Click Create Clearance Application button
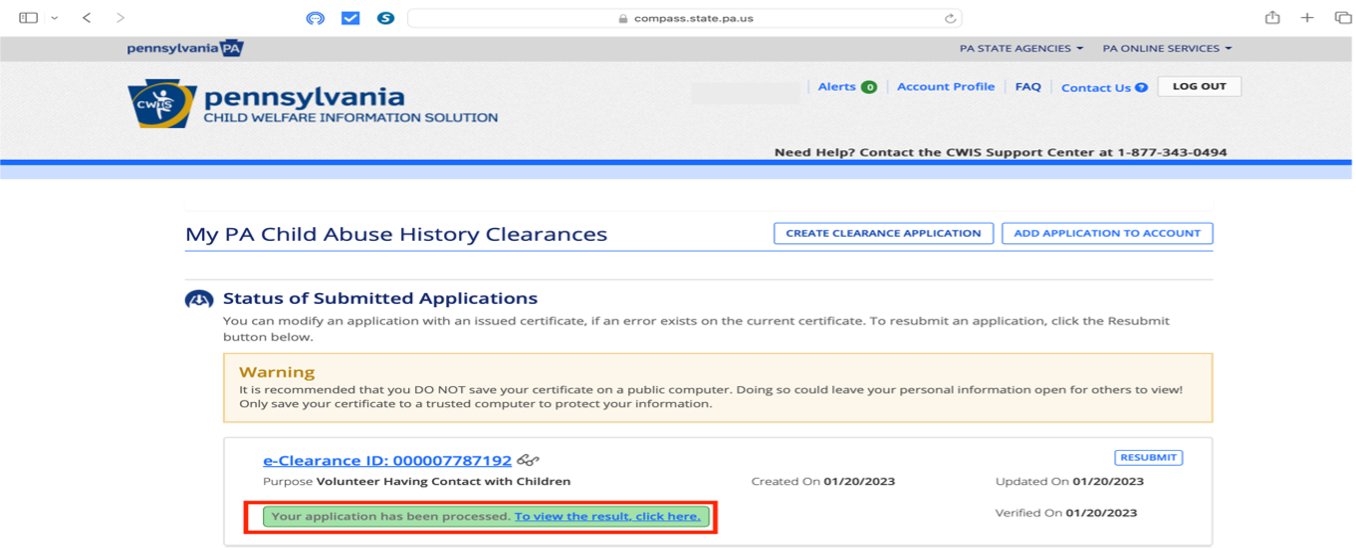1356x550 pixels. 882,233
